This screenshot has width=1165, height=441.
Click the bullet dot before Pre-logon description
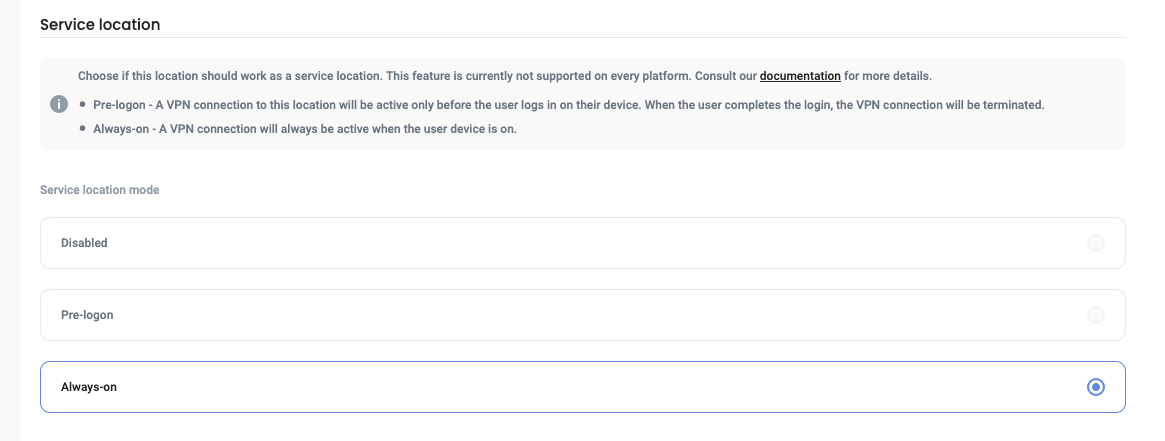(82, 105)
